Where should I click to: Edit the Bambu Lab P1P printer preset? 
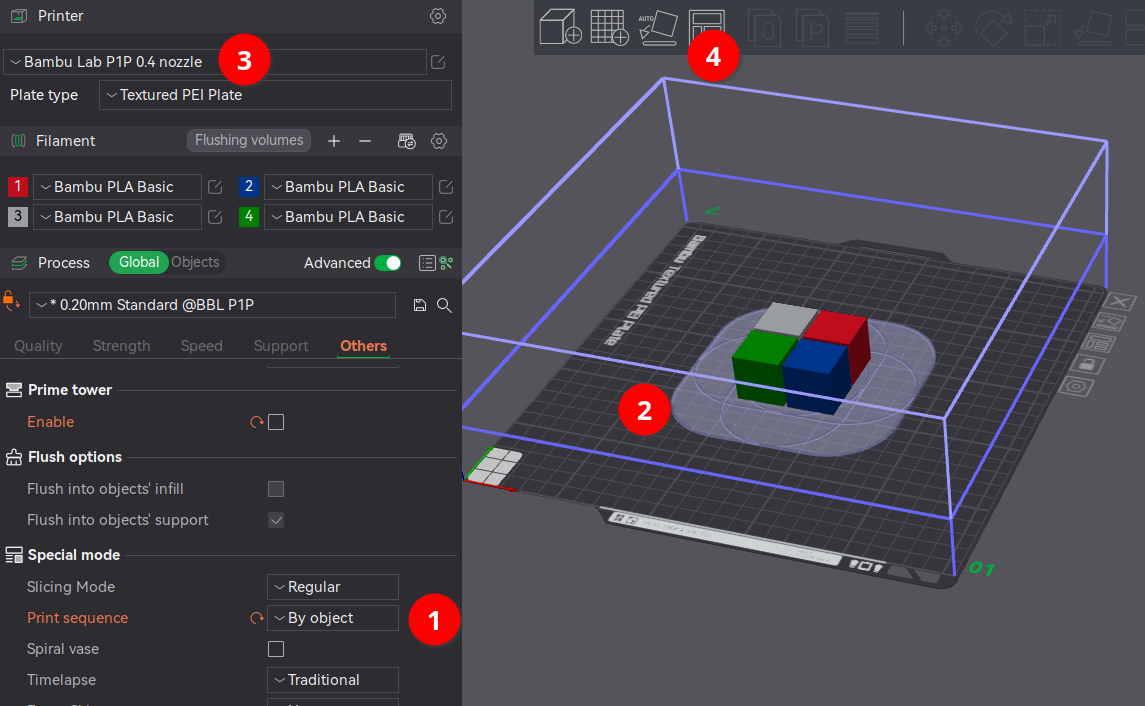438,62
